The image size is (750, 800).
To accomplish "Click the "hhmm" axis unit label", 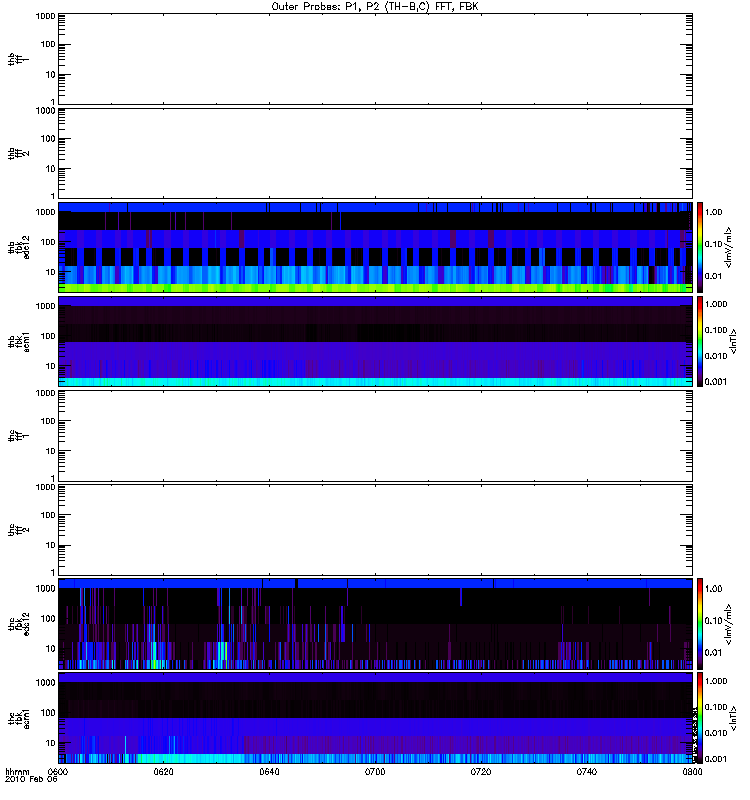I will pos(17,772).
